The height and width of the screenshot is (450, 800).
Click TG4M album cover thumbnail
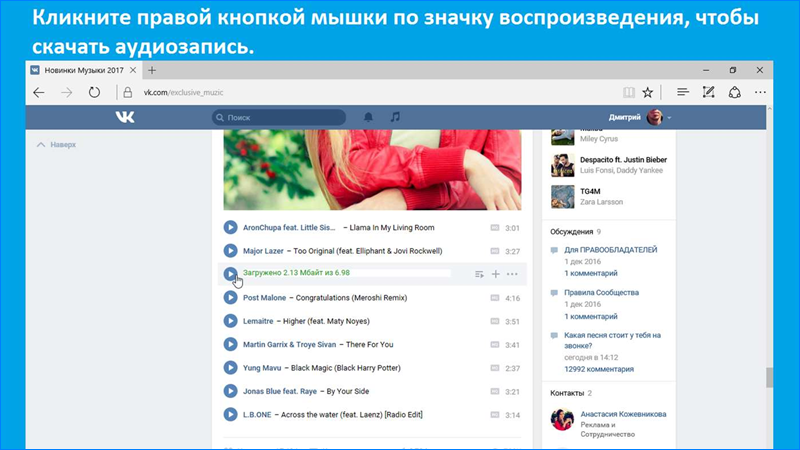(x=563, y=197)
